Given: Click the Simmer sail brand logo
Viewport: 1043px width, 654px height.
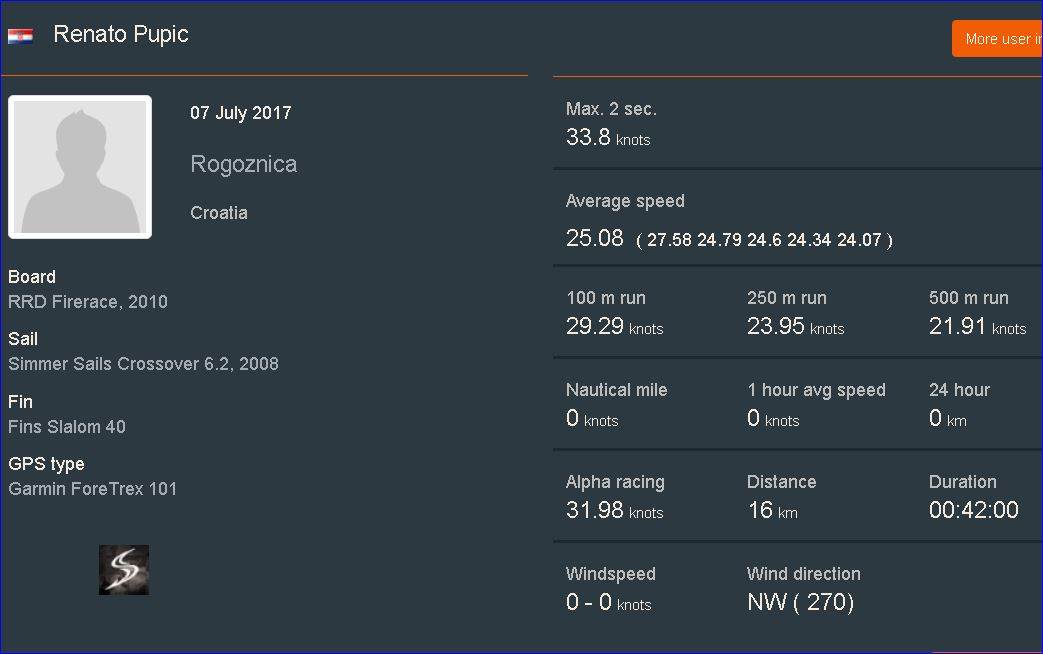Looking at the screenshot, I should [124, 570].
